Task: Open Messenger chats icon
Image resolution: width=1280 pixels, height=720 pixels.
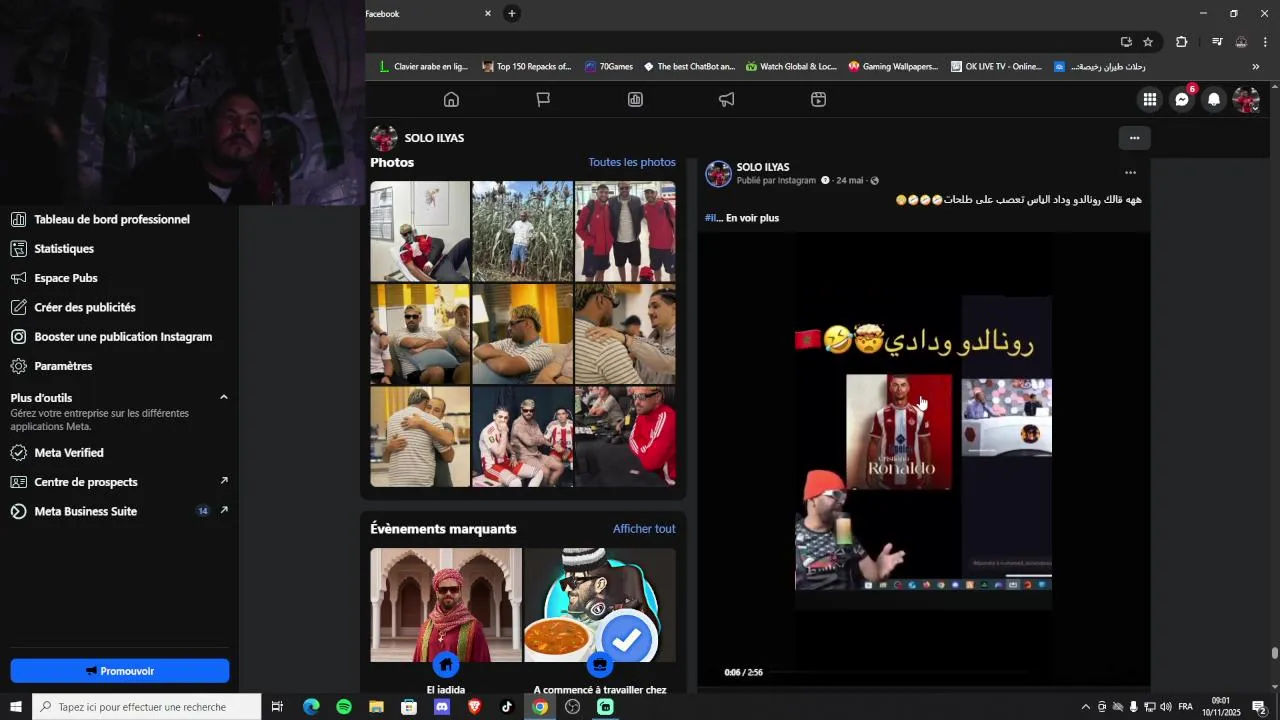Action: pyautogui.click(x=1182, y=99)
